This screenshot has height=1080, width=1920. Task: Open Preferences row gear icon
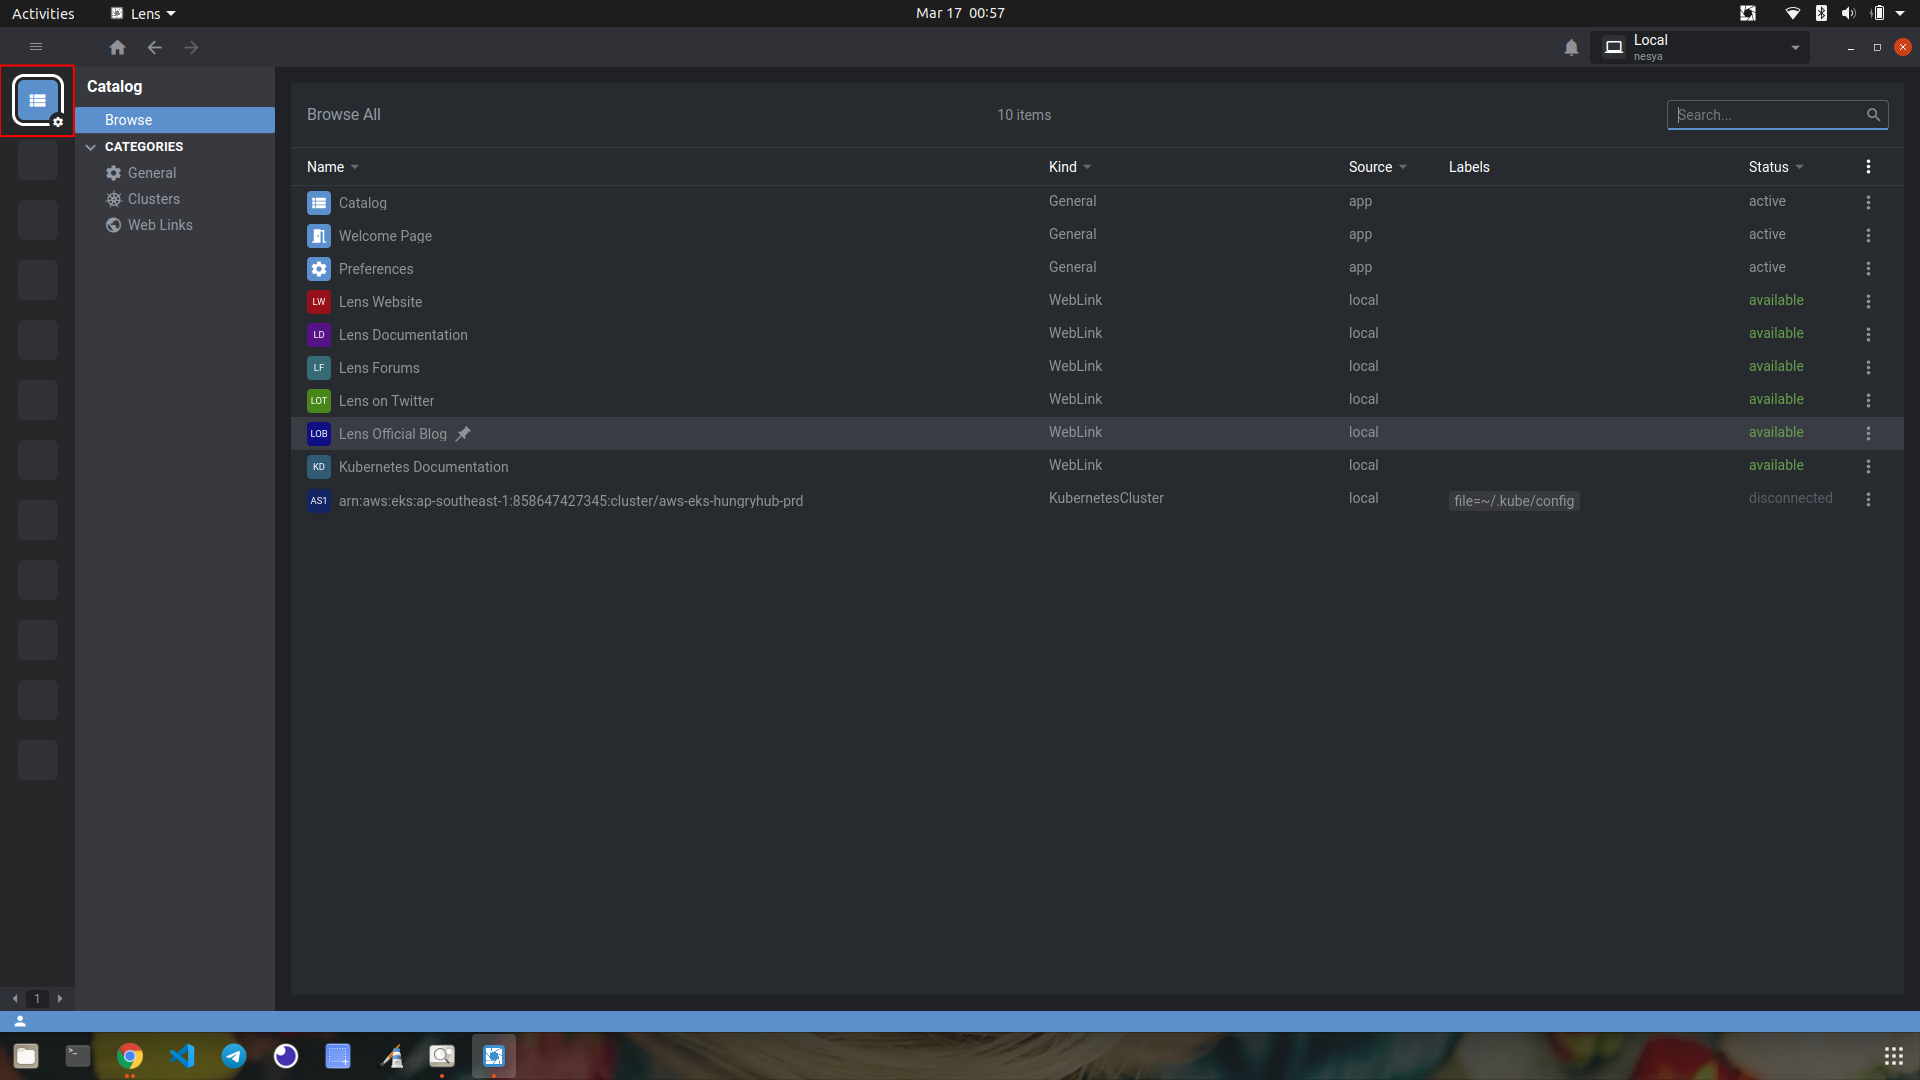tap(319, 269)
